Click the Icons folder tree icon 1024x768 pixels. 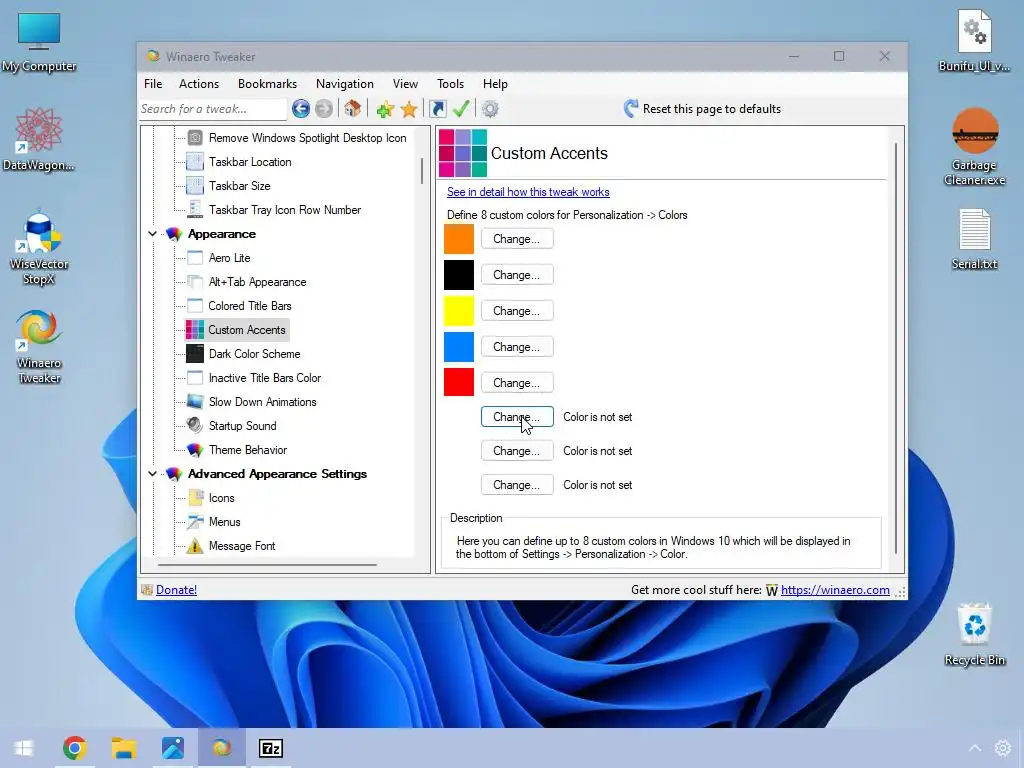(195, 498)
